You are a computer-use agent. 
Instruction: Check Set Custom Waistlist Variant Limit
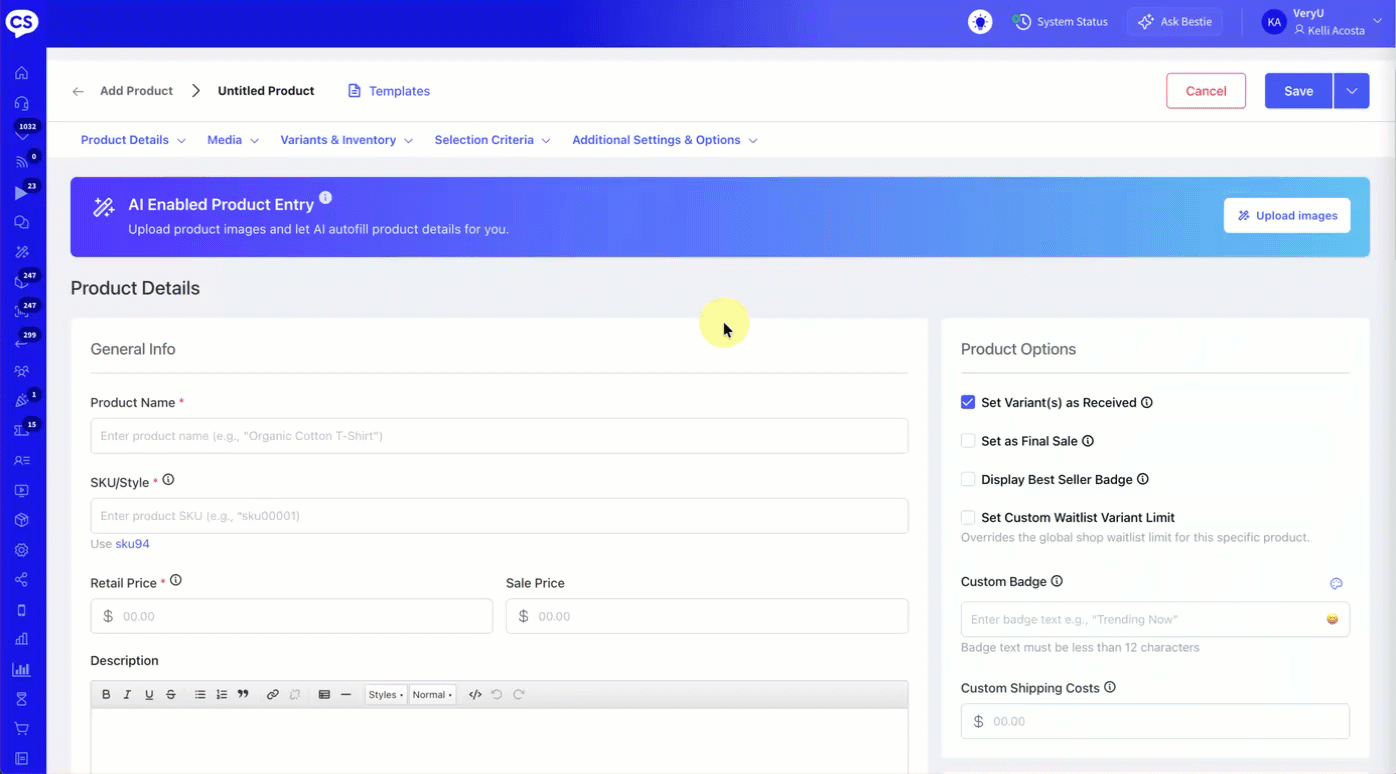click(x=968, y=518)
